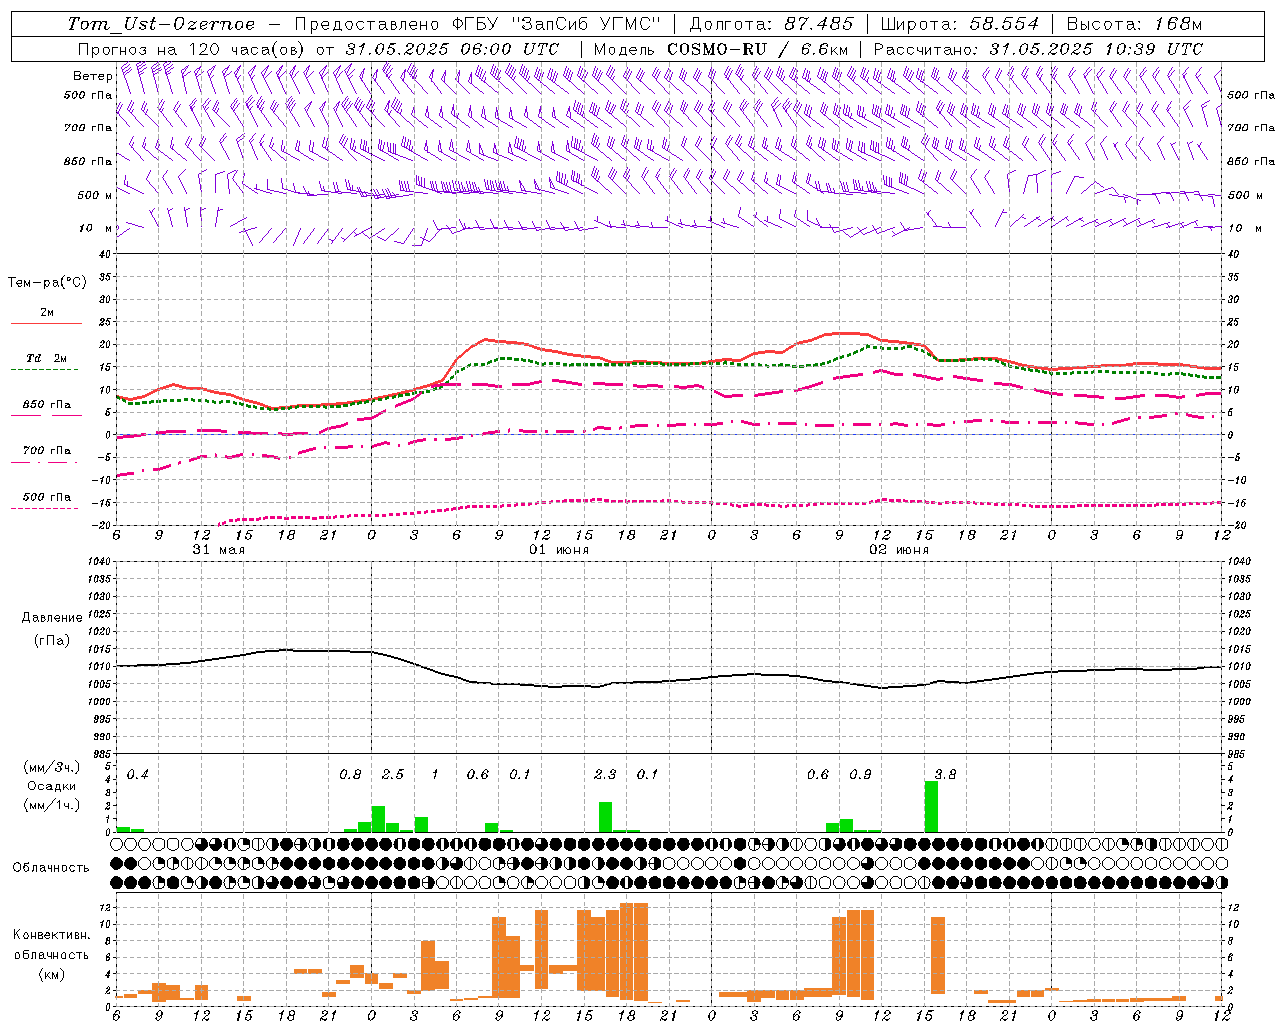
Task: Click the latitude value Широта: 58.554
Action: pos(960,24)
